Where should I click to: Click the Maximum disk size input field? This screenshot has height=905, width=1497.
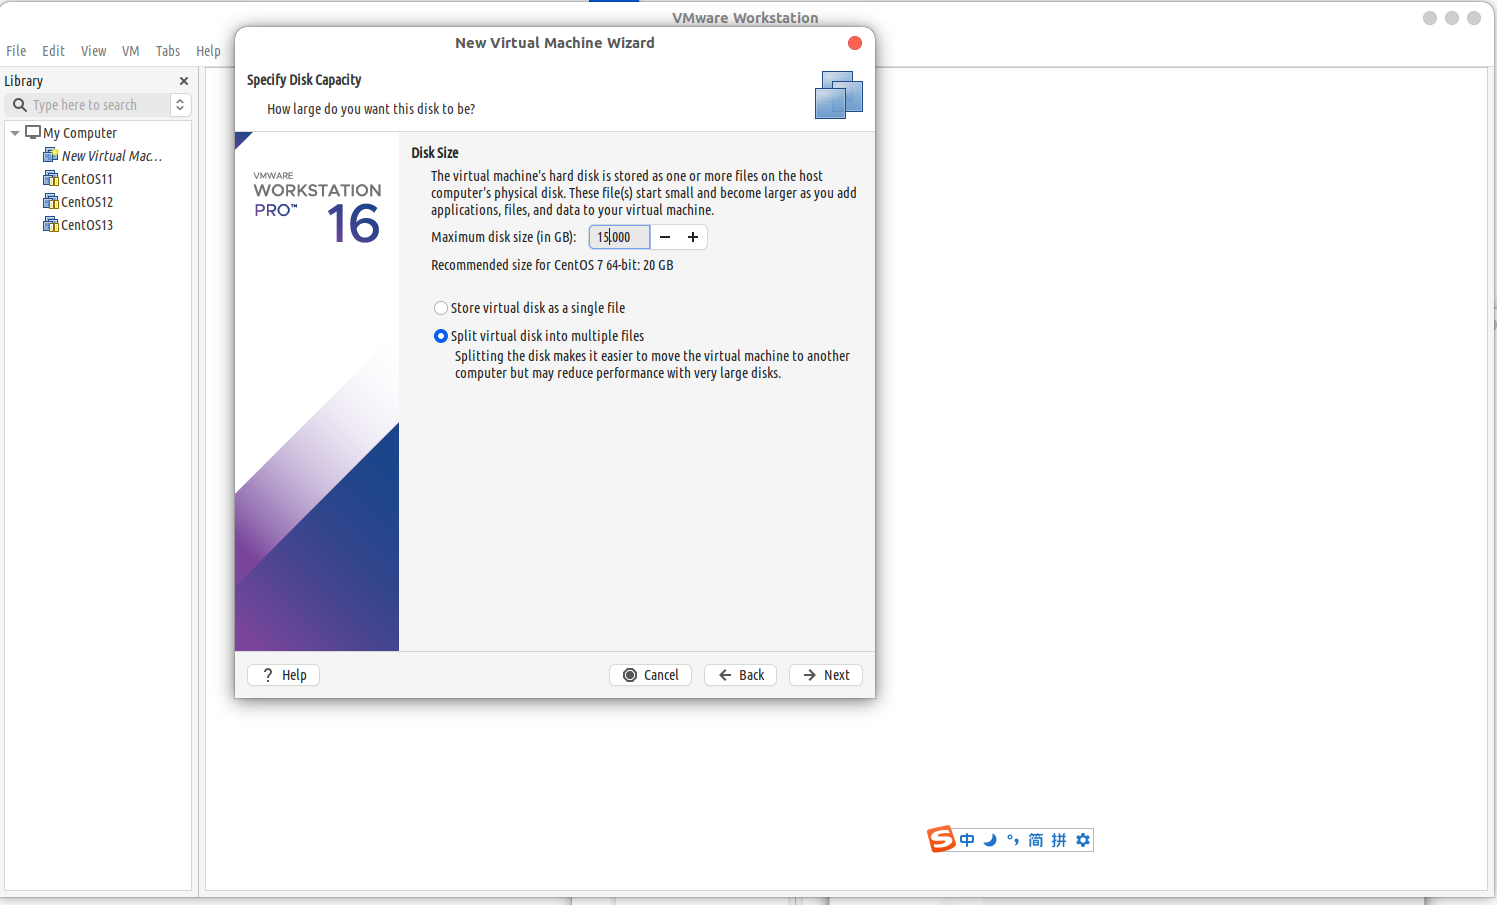[x=619, y=237]
